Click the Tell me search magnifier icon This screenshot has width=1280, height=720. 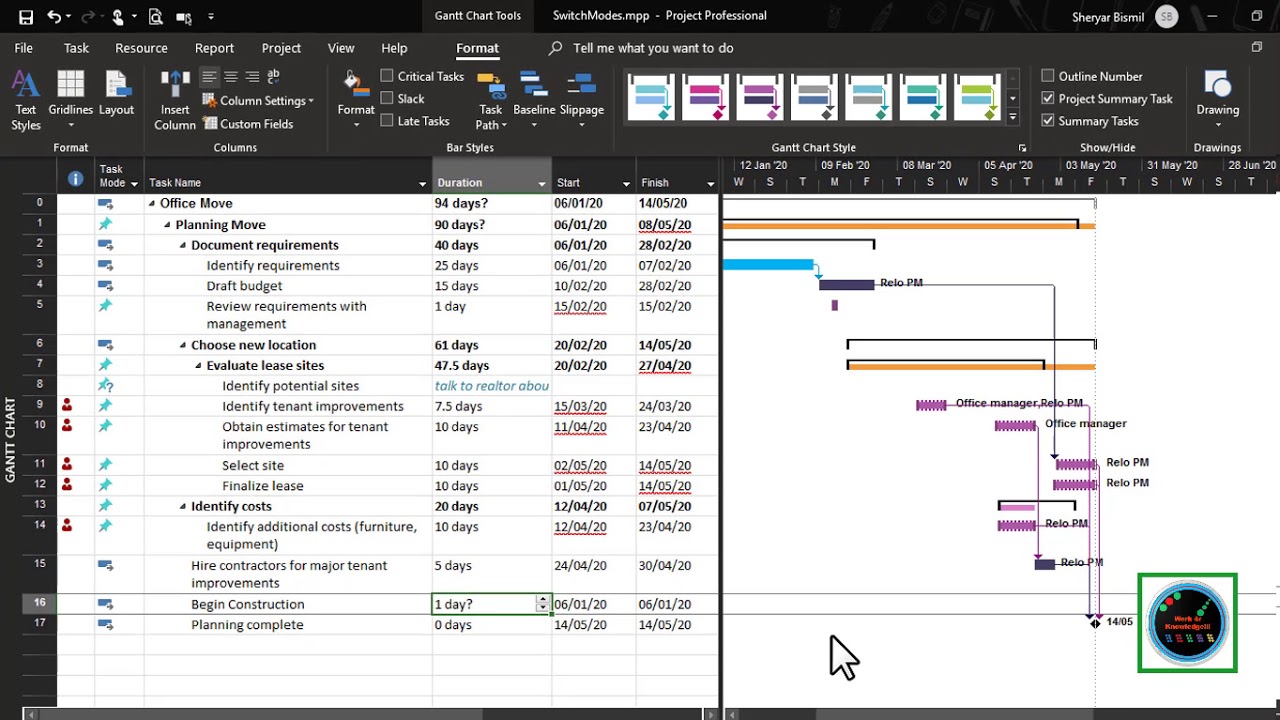click(x=556, y=48)
